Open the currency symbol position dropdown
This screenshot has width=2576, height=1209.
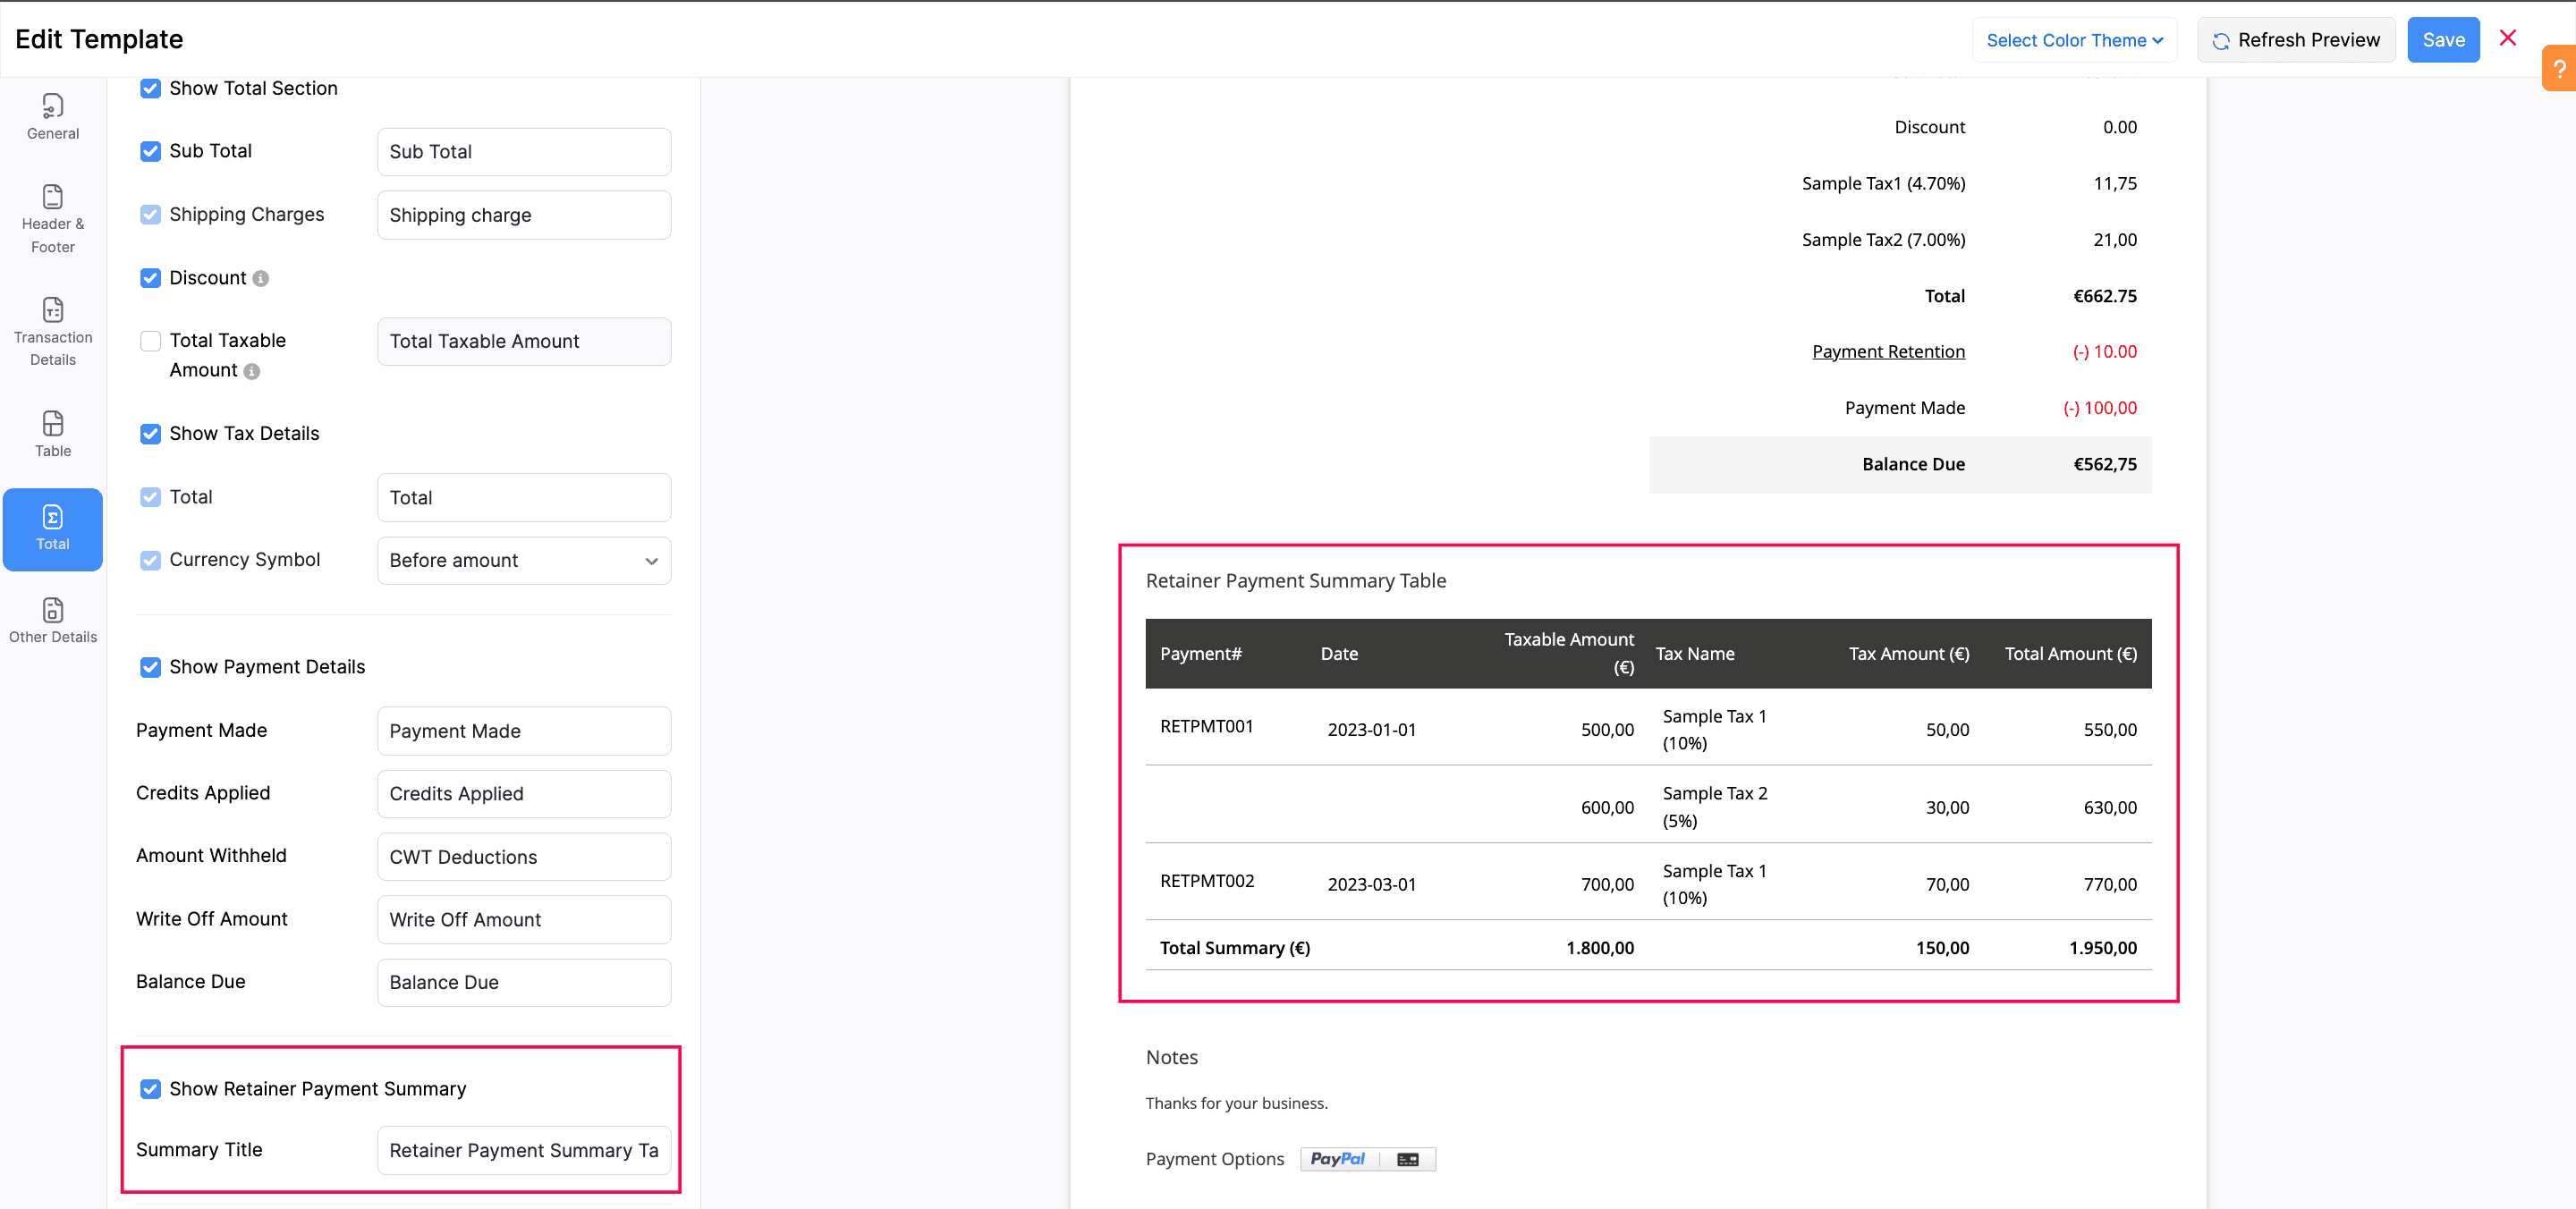point(523,561)
